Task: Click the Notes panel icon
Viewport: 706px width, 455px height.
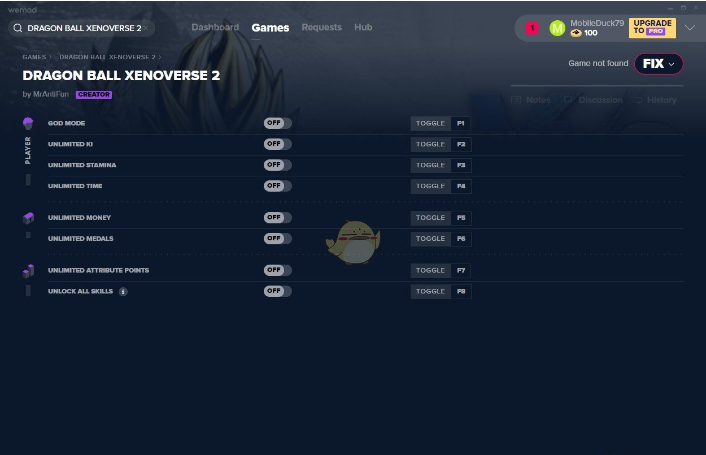Action: [516, 100]
